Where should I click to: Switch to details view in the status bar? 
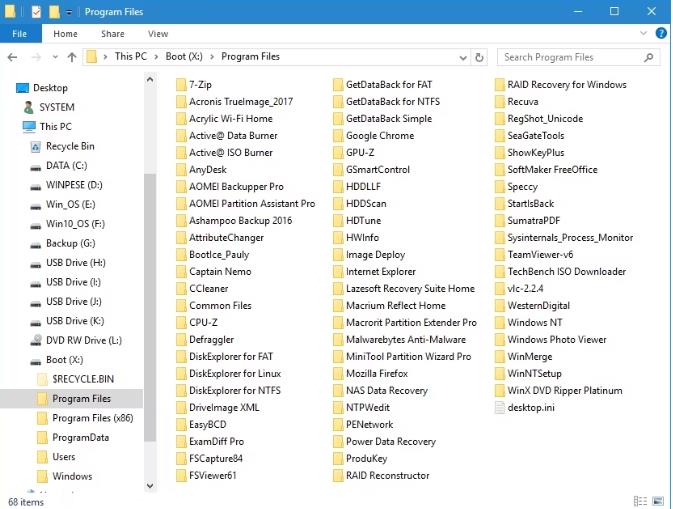[641, 501]
